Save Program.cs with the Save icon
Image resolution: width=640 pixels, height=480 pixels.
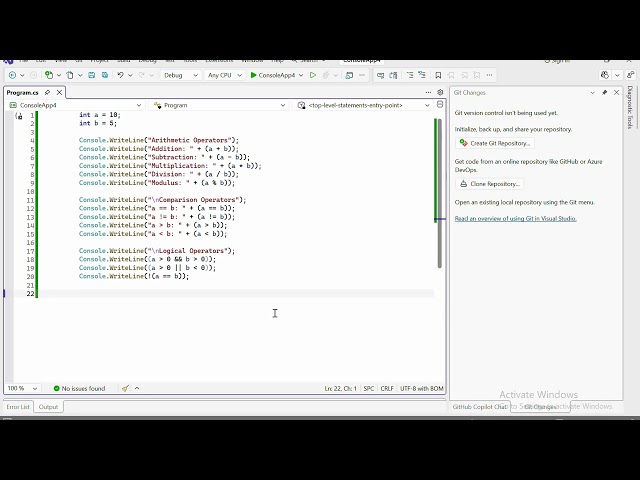coord(92,75)
